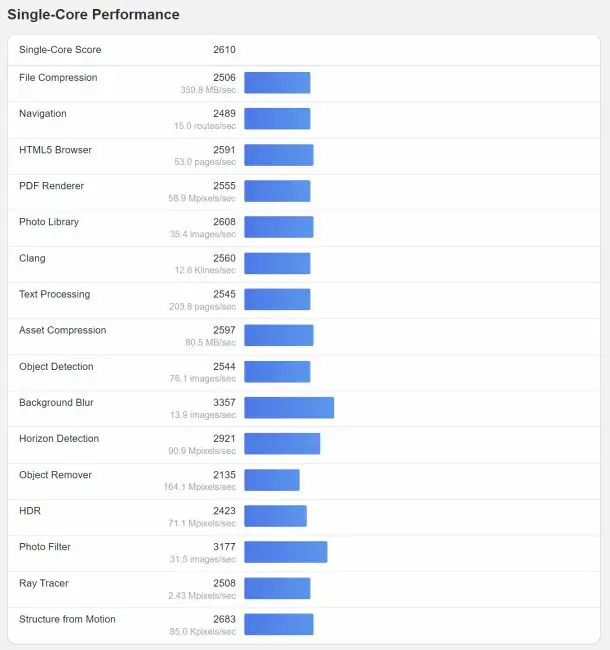Click the 13.9 images/sec Background Blur rate
Image resolution: width=610 pixels, height=650 pixels.
coord(203,415)
